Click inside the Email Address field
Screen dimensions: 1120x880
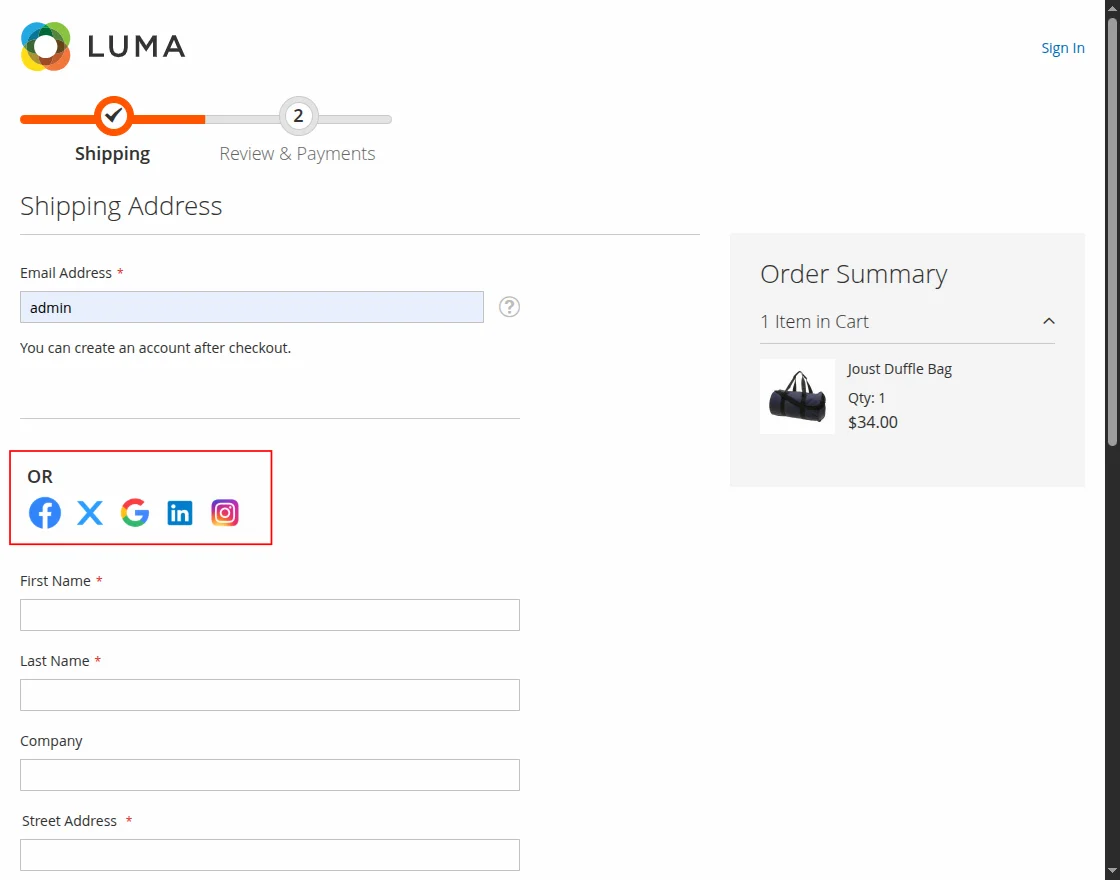pos(250,307)
